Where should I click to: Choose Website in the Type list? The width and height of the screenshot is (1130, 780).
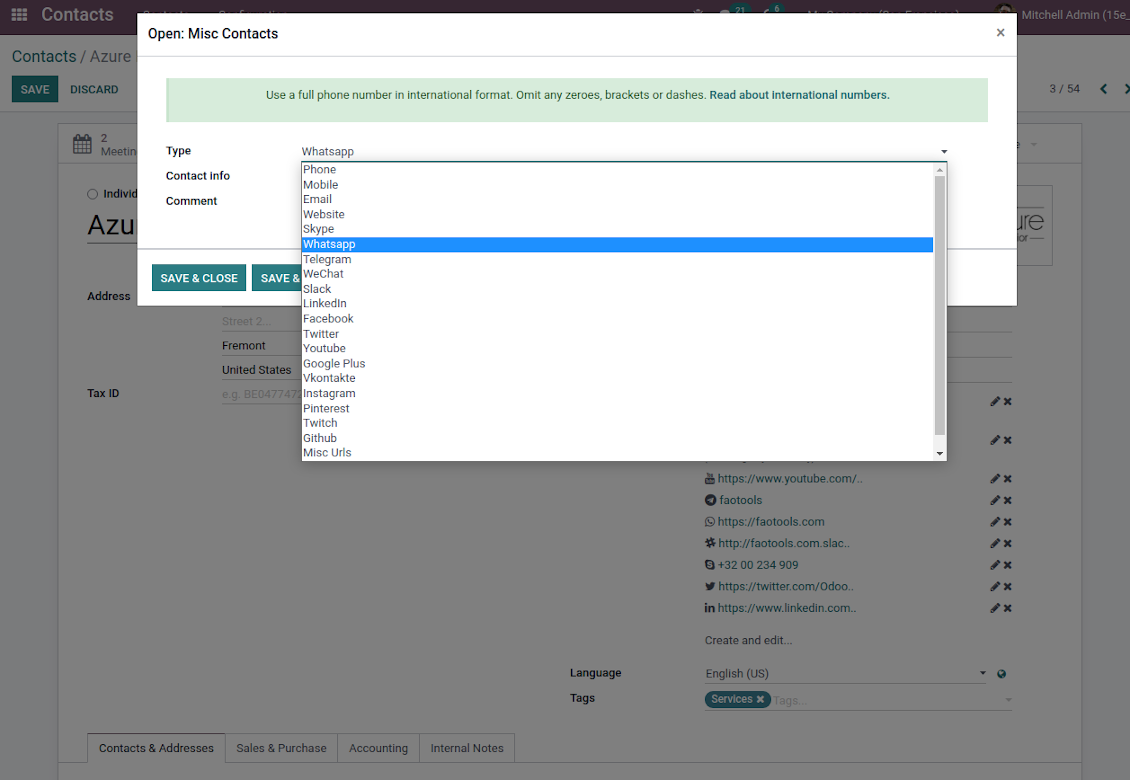coord(618,214)
